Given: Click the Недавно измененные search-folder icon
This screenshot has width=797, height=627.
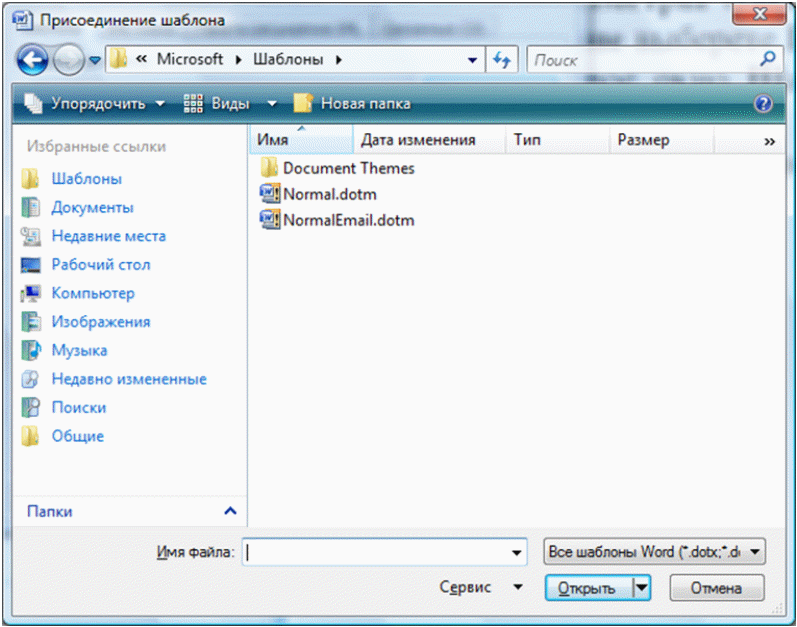Looking at the screenshot, I should (30, 379).
